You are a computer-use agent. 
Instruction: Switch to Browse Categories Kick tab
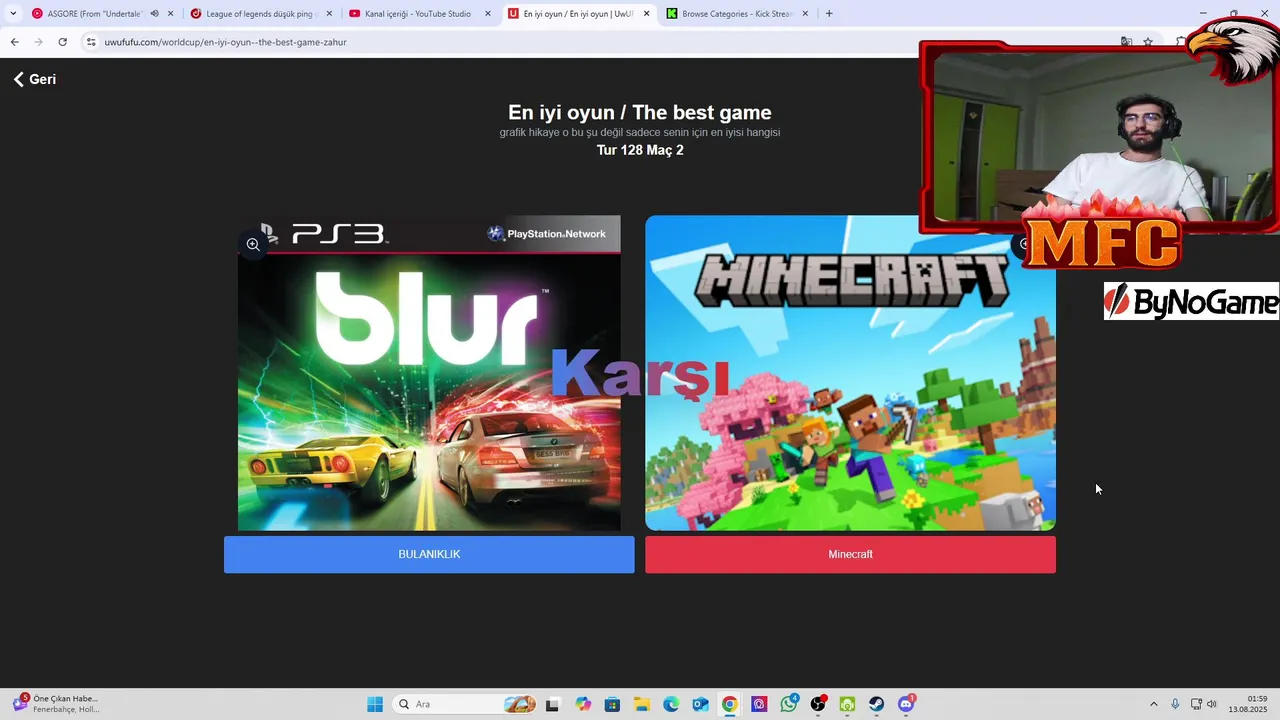(x=735, y=14)
